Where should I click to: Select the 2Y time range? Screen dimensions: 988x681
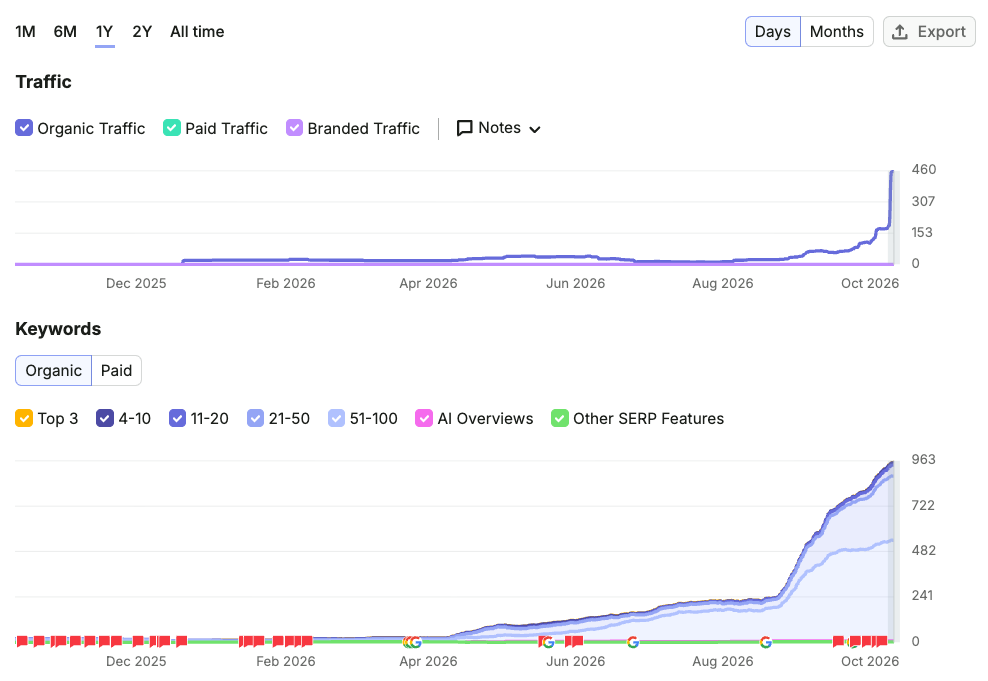pyautogui.click(x=142, y=31)
